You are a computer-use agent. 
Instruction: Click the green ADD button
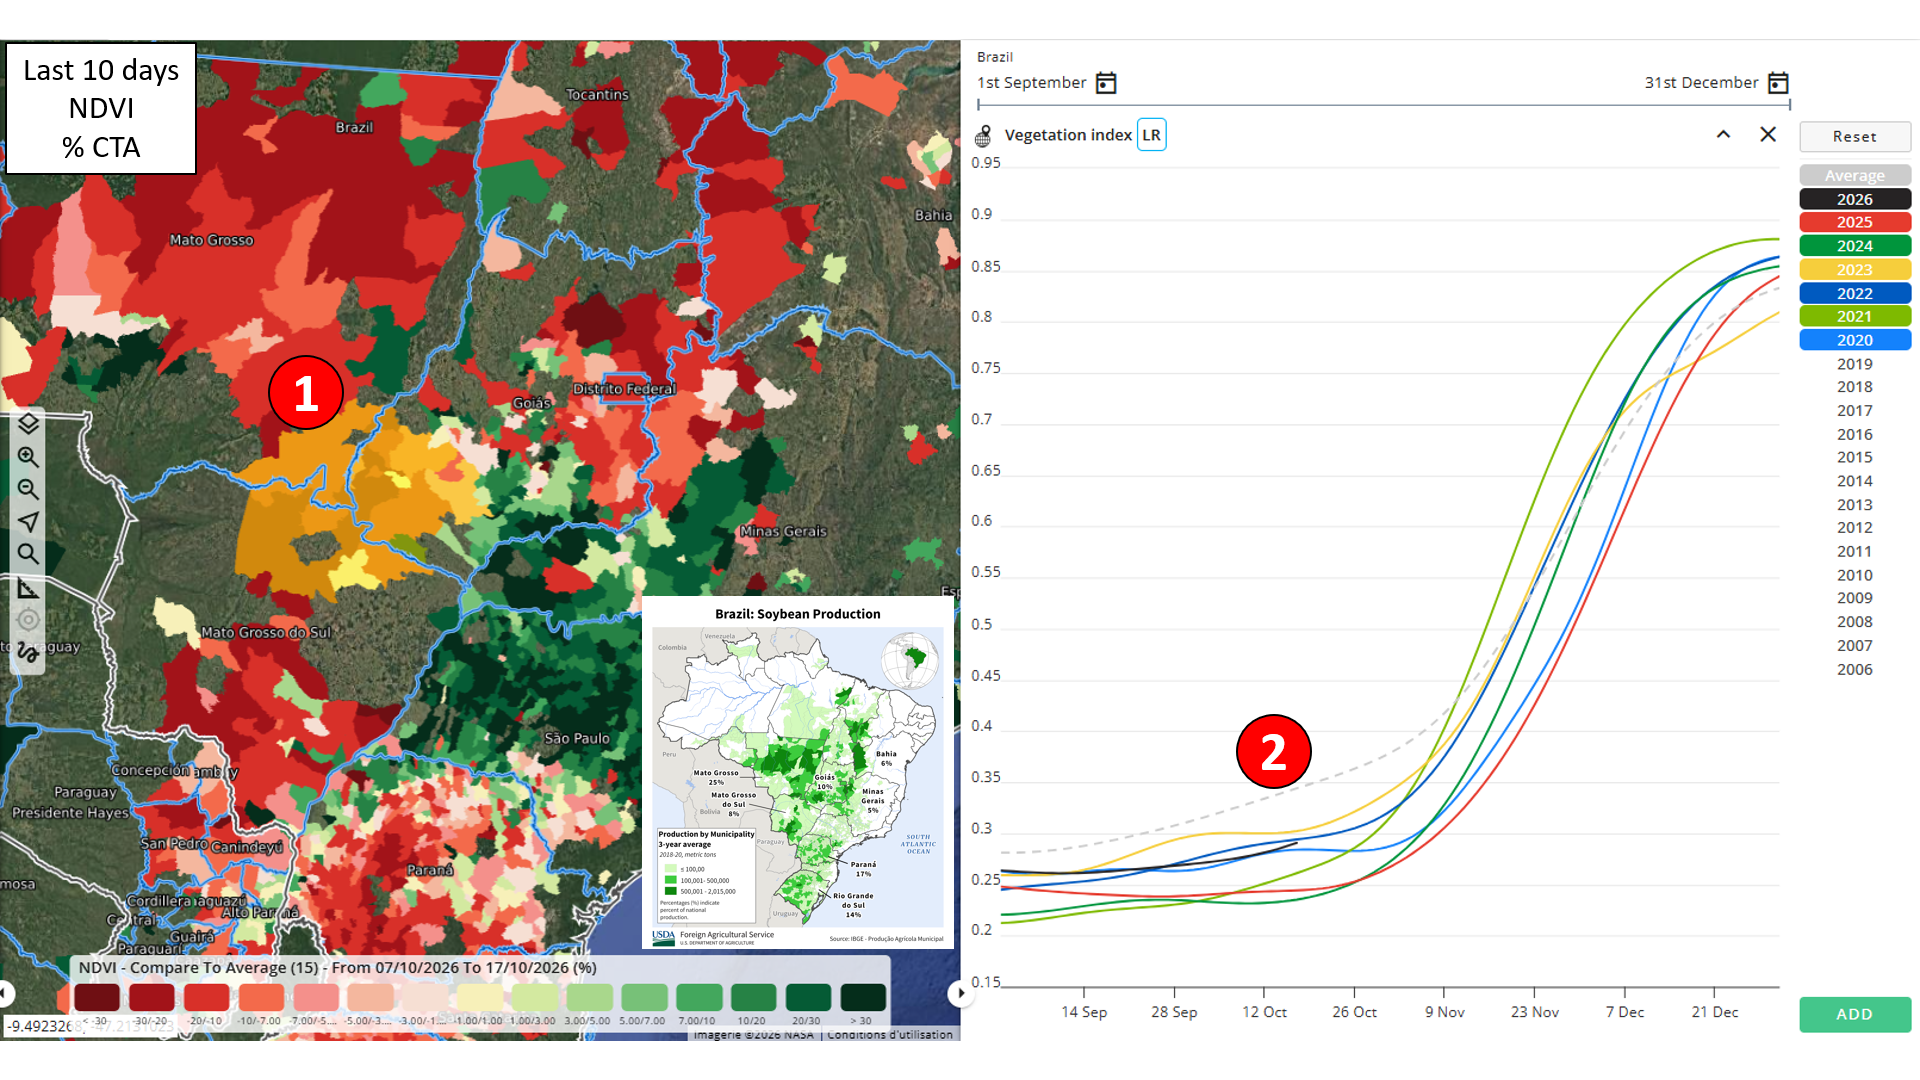[1855, 1014]
